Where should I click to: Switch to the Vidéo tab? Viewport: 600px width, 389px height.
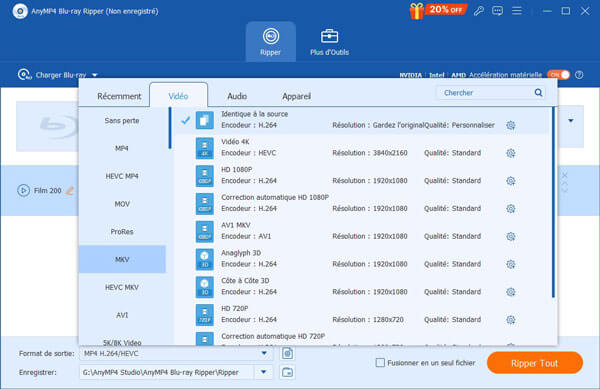click(178, 96)
